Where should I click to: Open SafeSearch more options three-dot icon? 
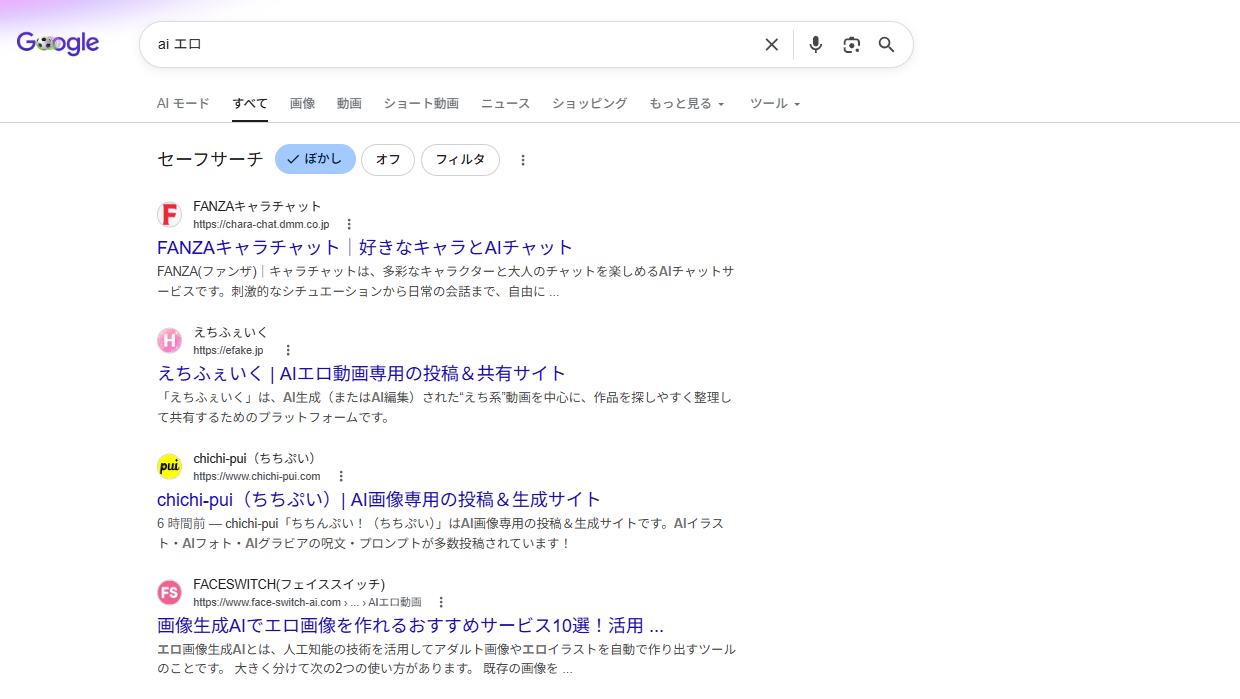[x=522, y=160]
